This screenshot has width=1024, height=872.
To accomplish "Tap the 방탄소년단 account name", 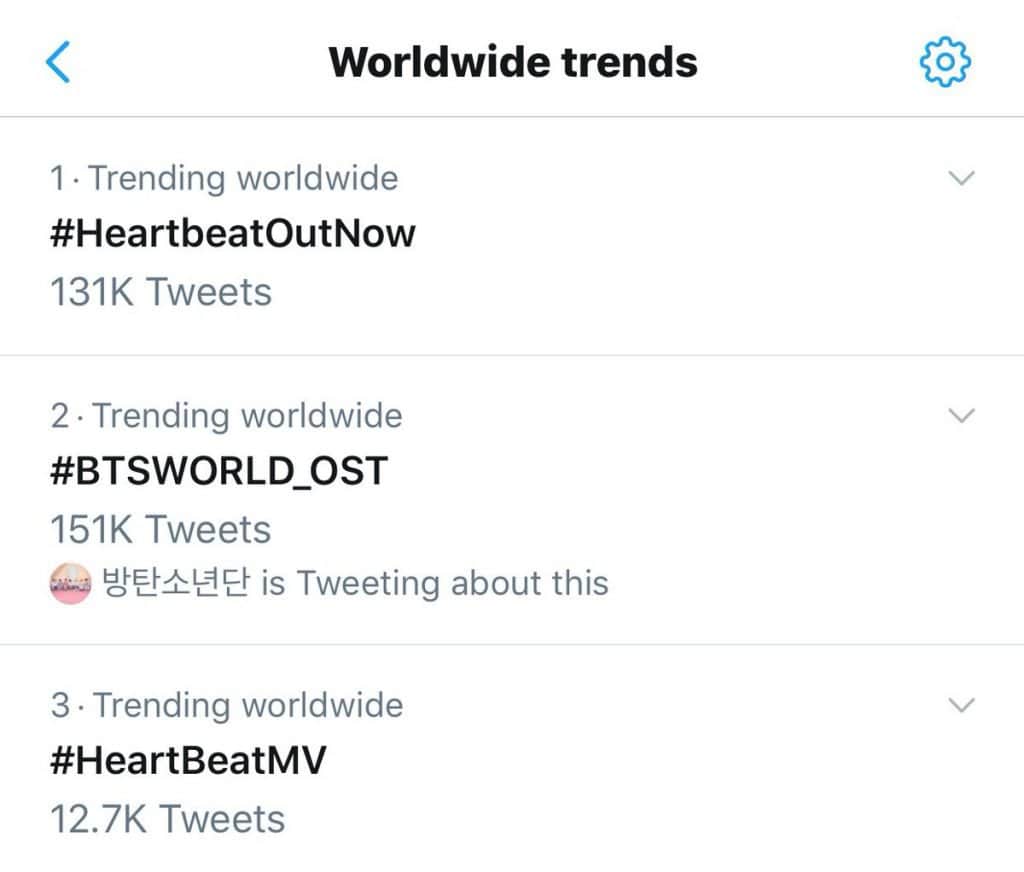I will click(x=176, y=583).
